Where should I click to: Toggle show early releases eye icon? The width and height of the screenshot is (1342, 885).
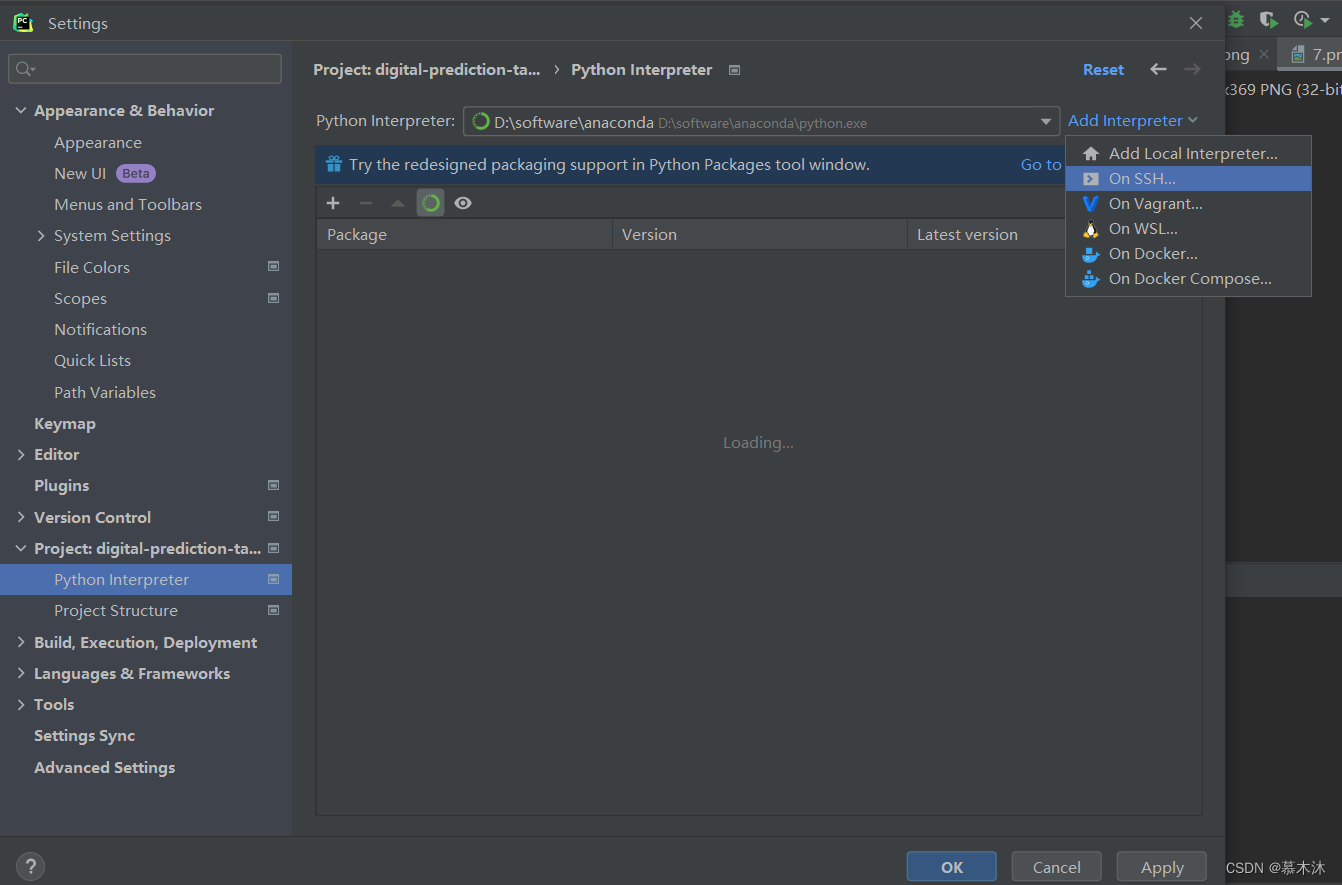coord(462,203)
